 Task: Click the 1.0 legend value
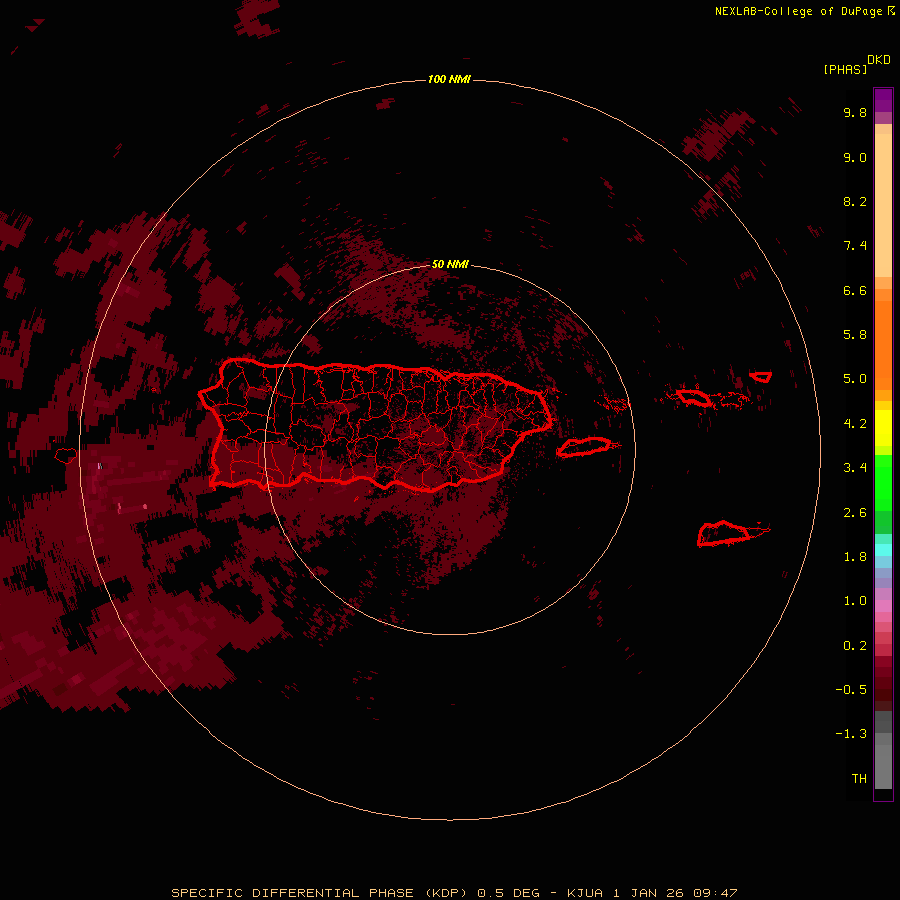click(x=855, y=601)
